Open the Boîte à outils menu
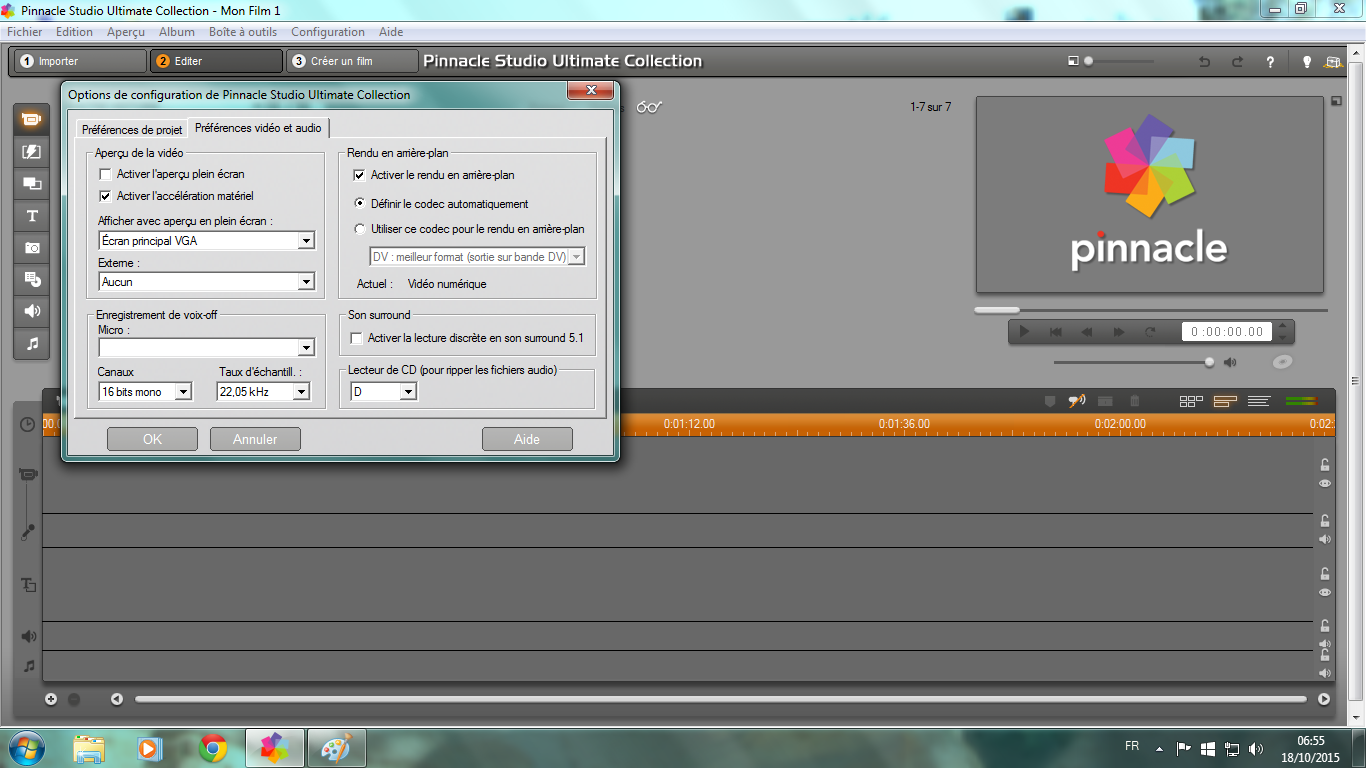The image size is (1366, 768). (243, 32)
